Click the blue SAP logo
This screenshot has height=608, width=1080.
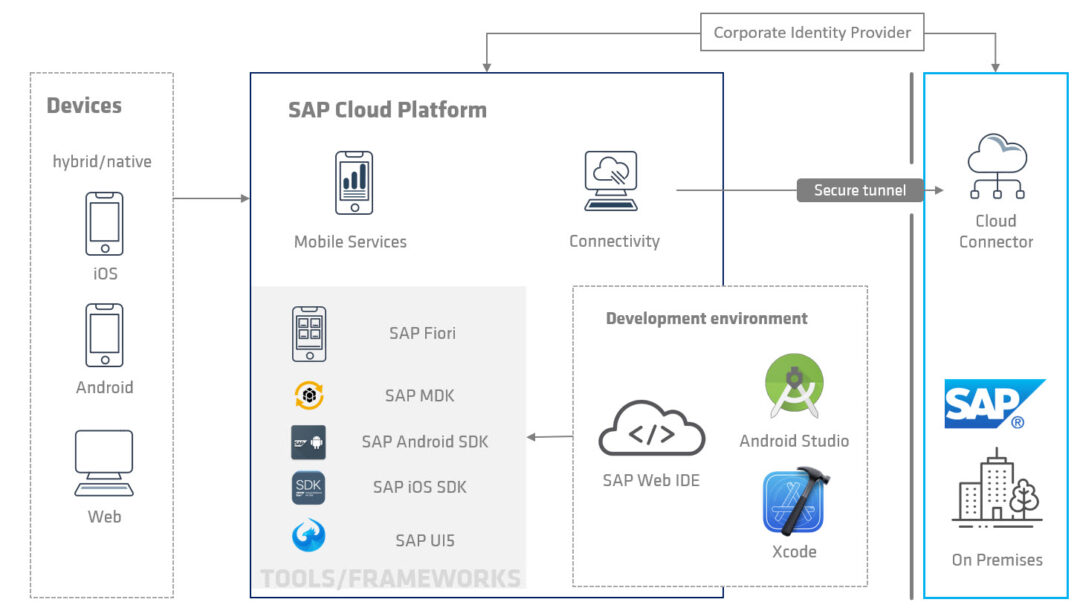(x=995, y=403)
